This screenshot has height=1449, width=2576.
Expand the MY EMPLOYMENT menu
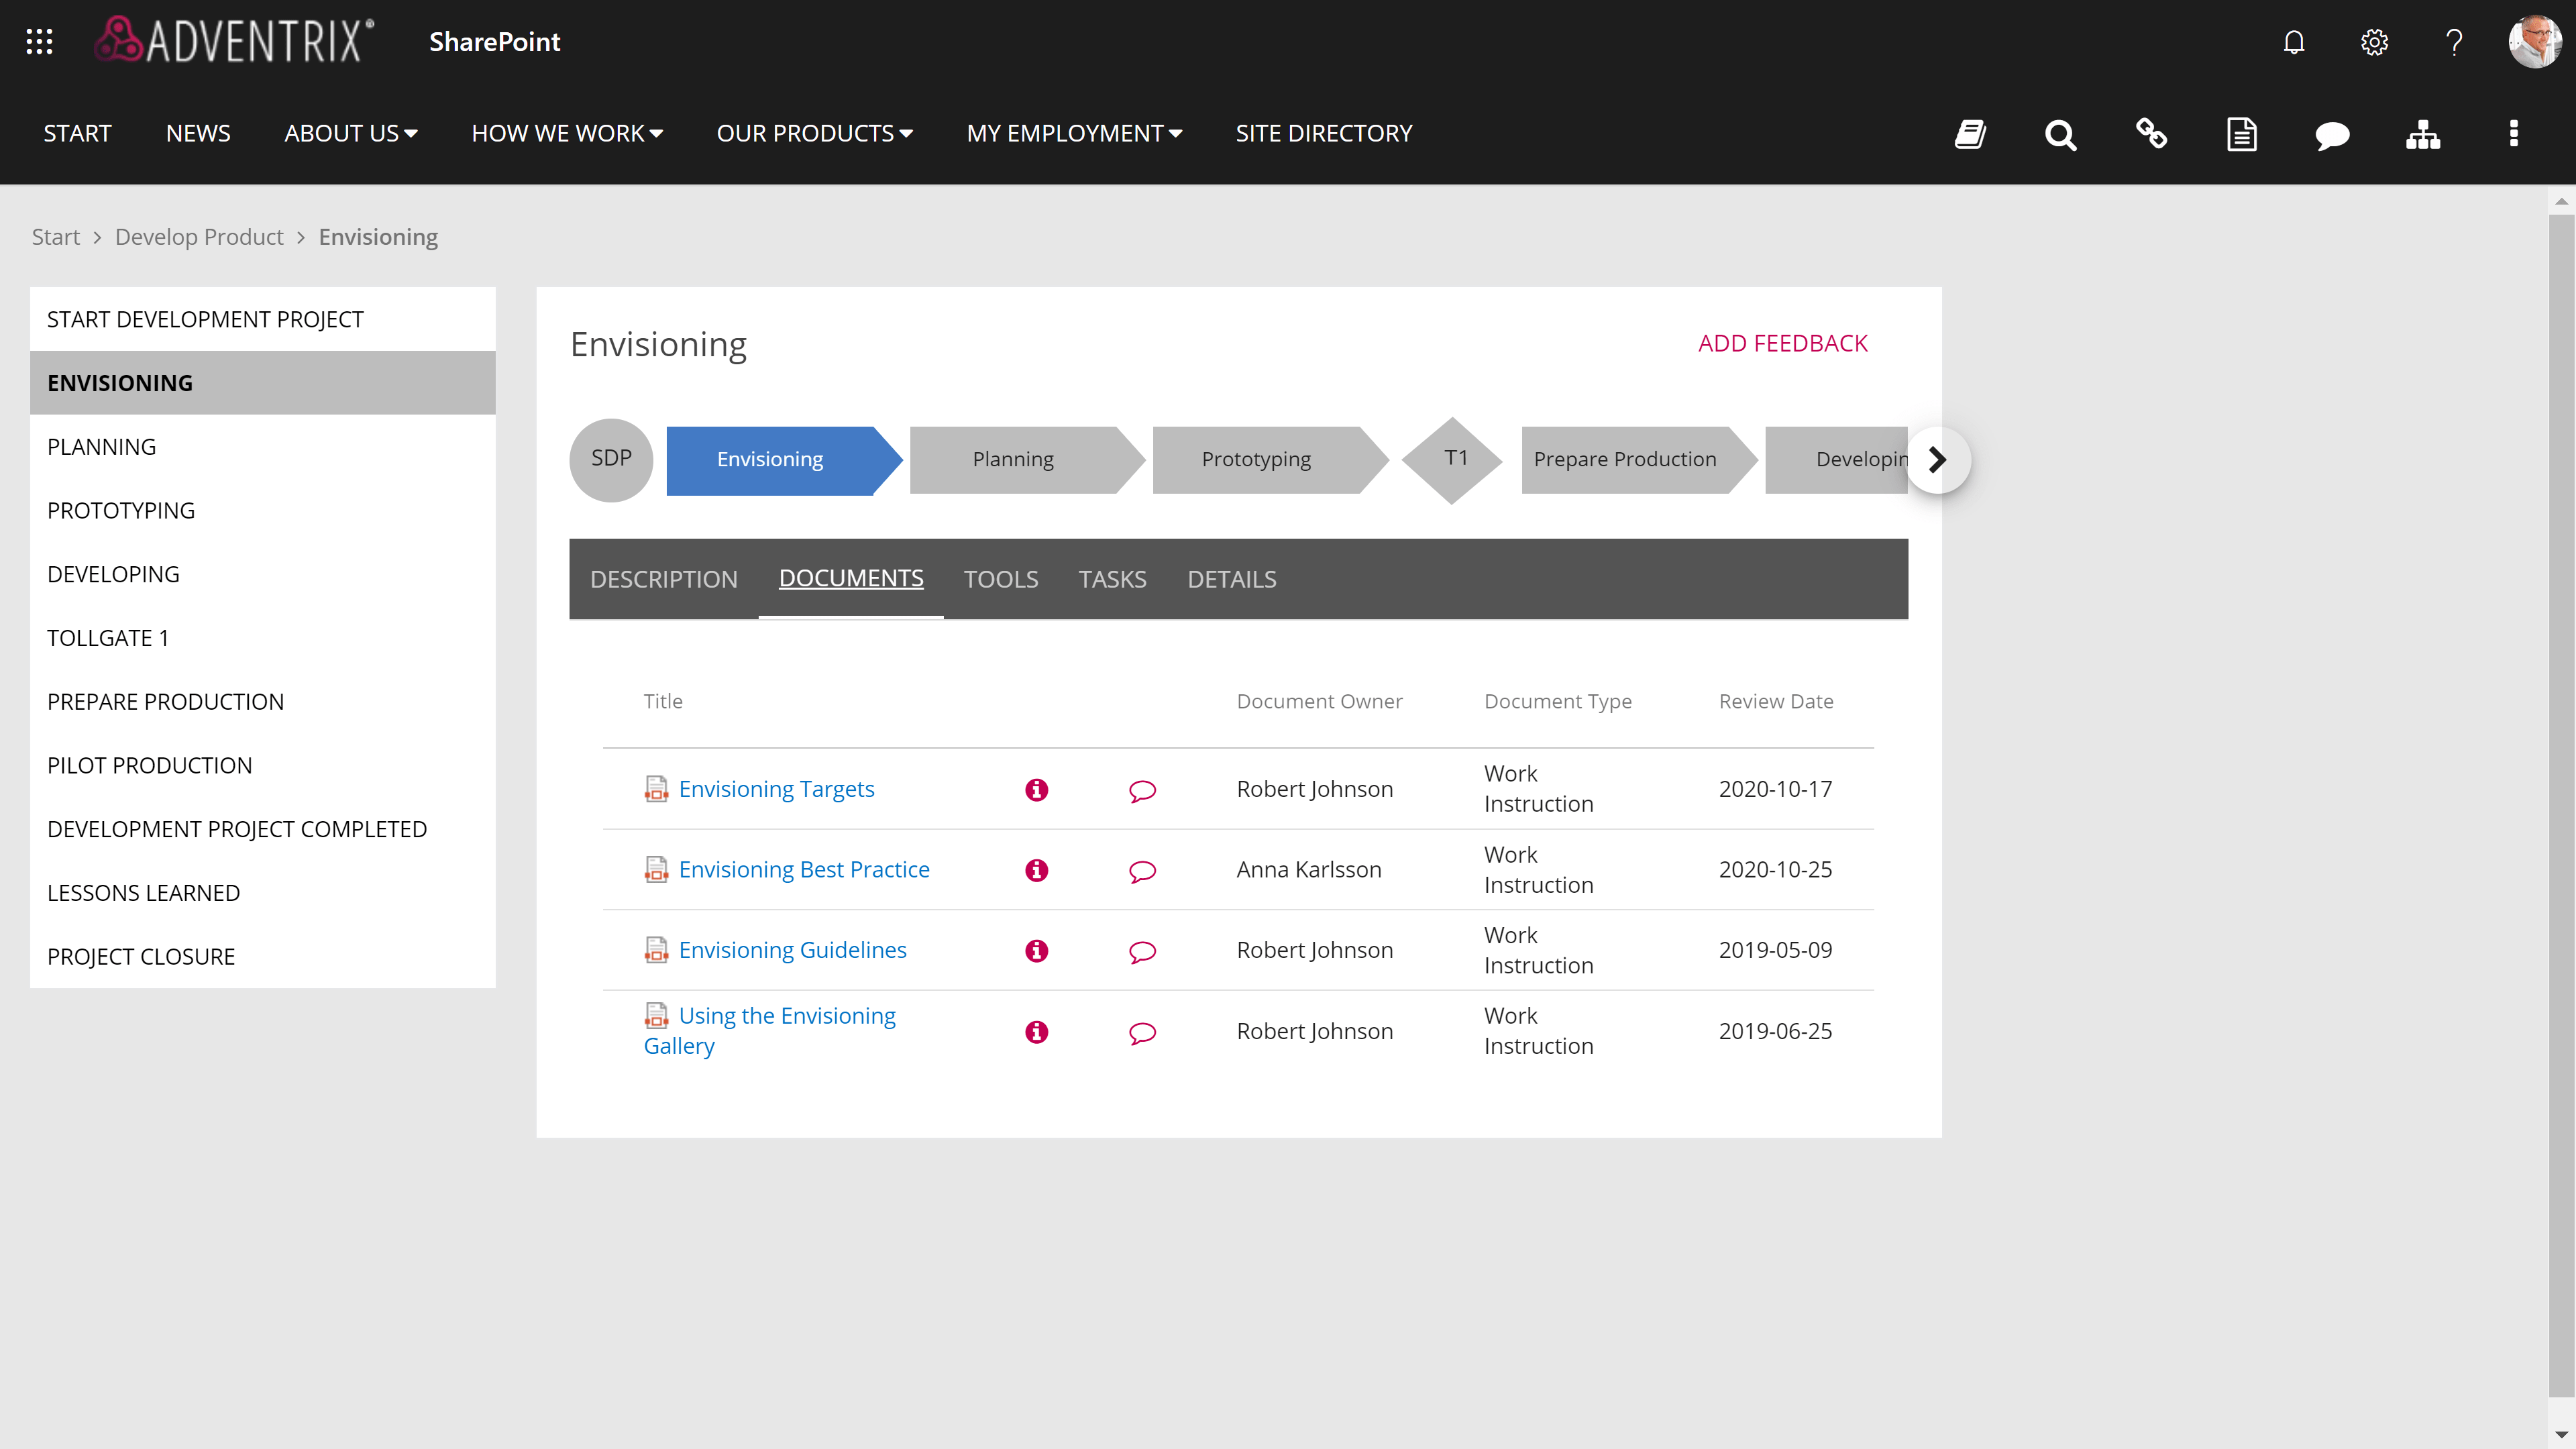pos(1074,133)
